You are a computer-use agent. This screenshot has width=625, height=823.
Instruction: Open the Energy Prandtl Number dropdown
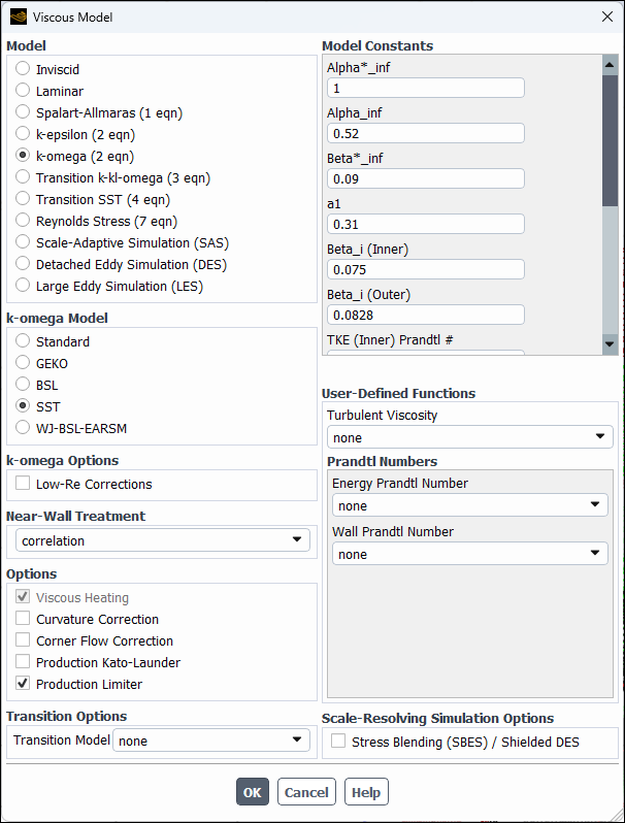(x=470, y=505)
